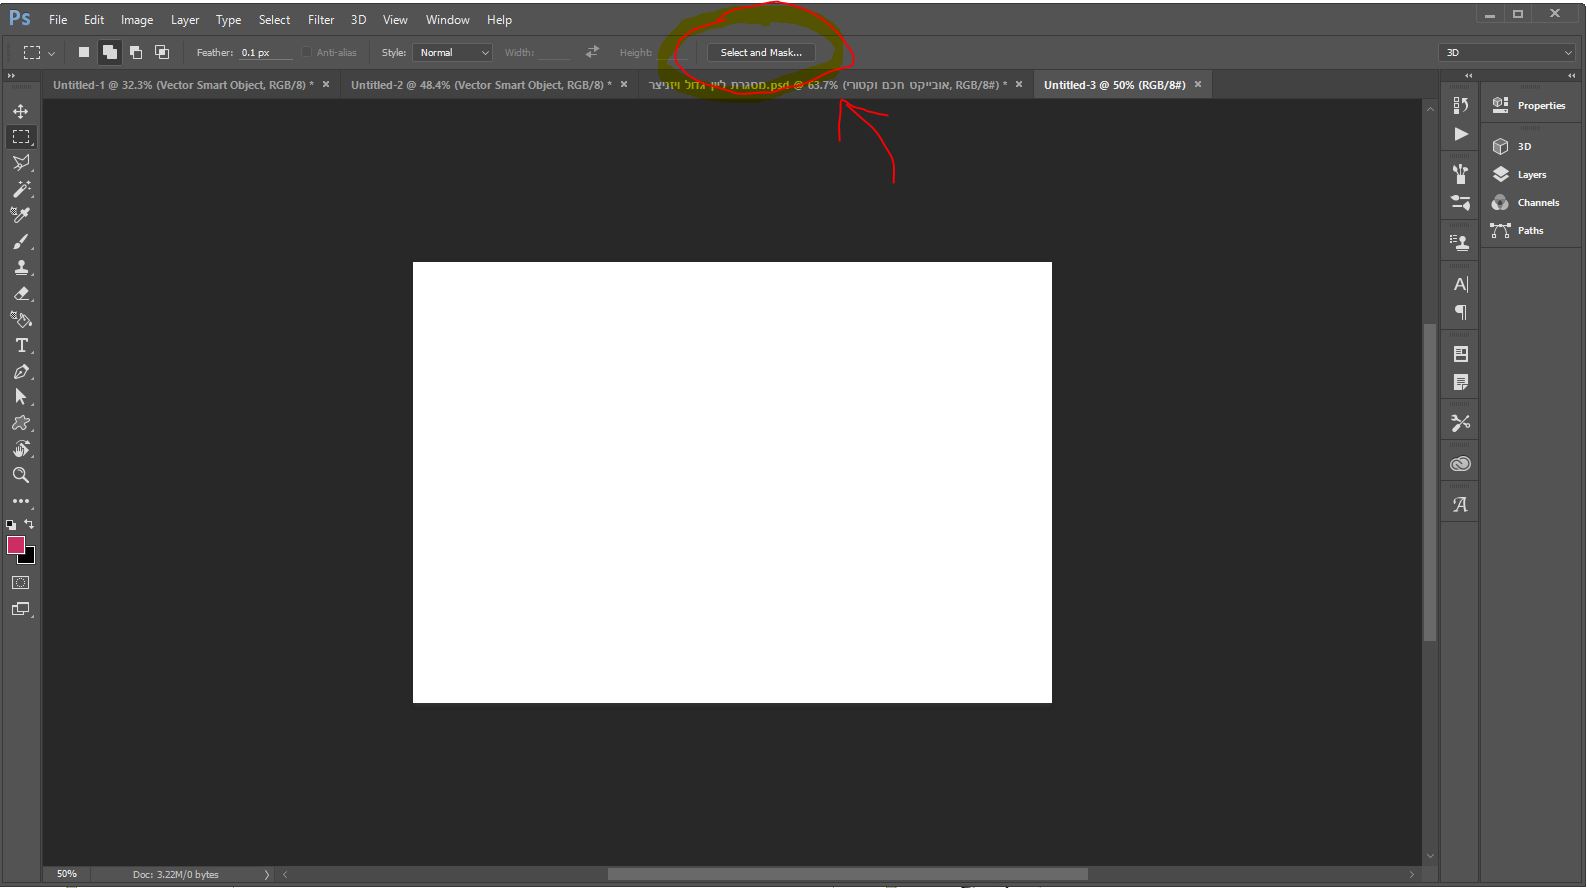1587x888 pixels.
Task: Enable Add to selection mode
Action: [110, 52]
